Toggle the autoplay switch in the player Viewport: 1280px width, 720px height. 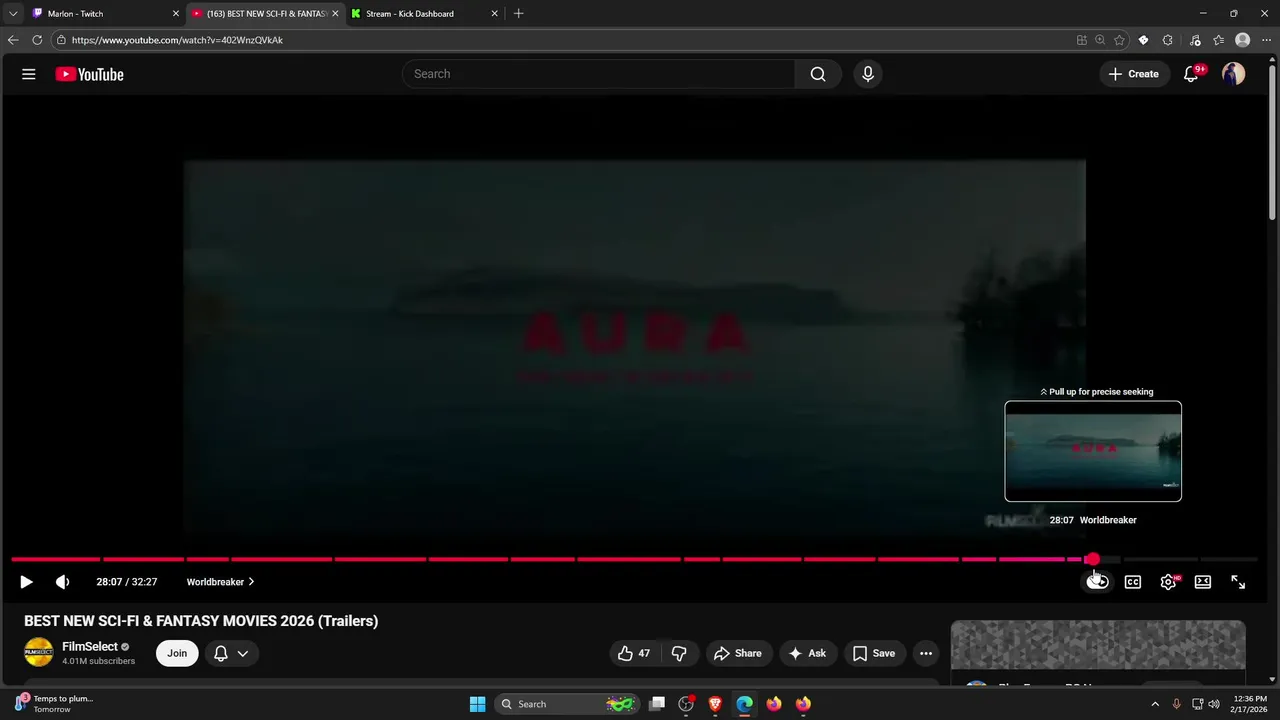[1098, 582]
